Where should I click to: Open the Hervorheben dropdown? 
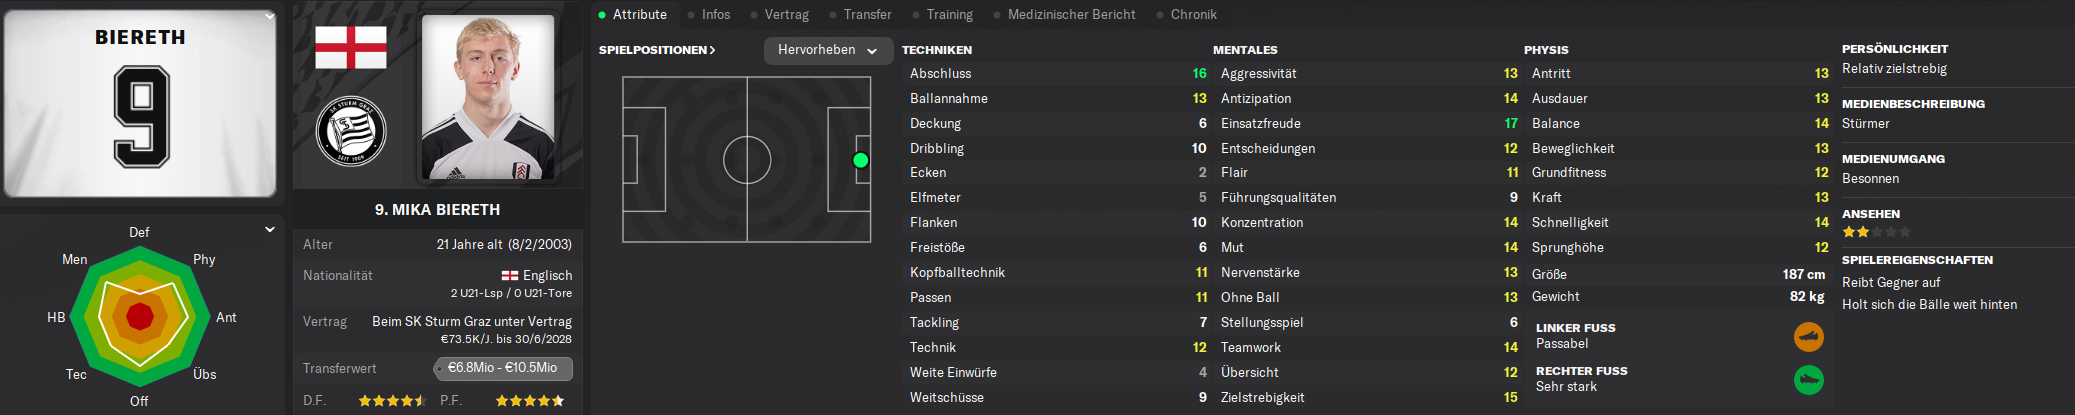pos(827,50)
